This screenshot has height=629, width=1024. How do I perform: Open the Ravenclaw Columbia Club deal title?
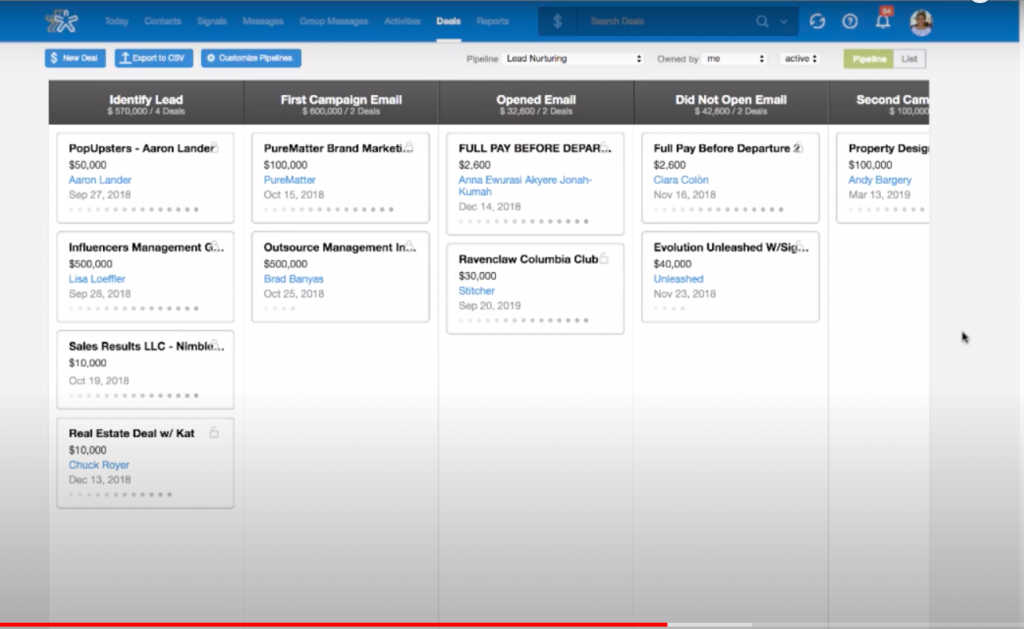pyautogui.click(x=528, y=259)
